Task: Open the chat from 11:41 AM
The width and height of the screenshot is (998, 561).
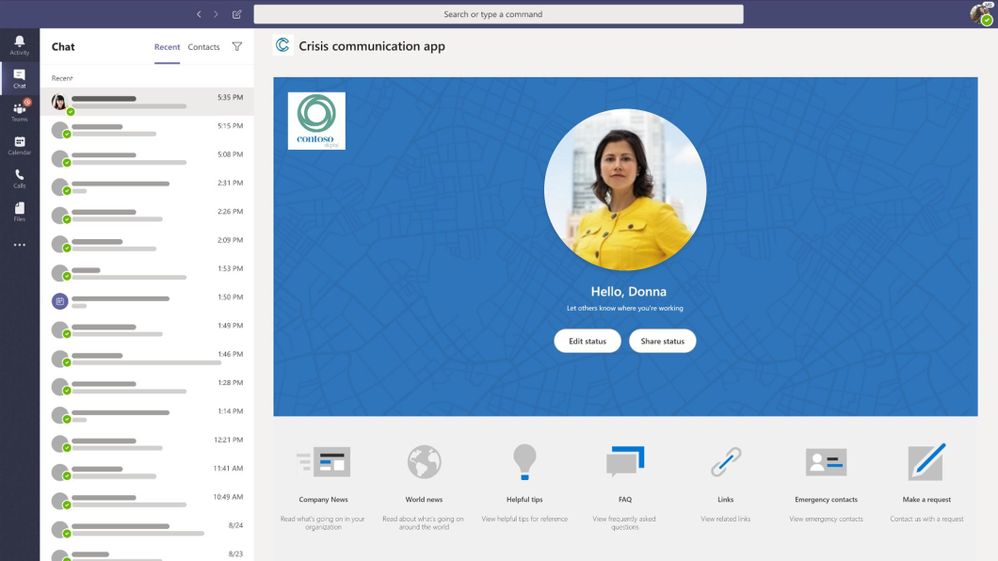Action: click(147, 472)
